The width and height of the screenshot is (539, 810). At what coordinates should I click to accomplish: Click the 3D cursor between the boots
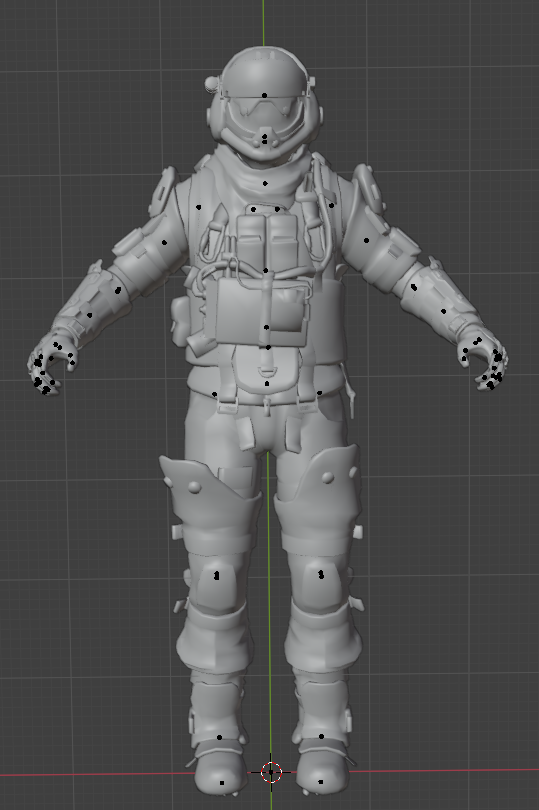click(271, 772)
